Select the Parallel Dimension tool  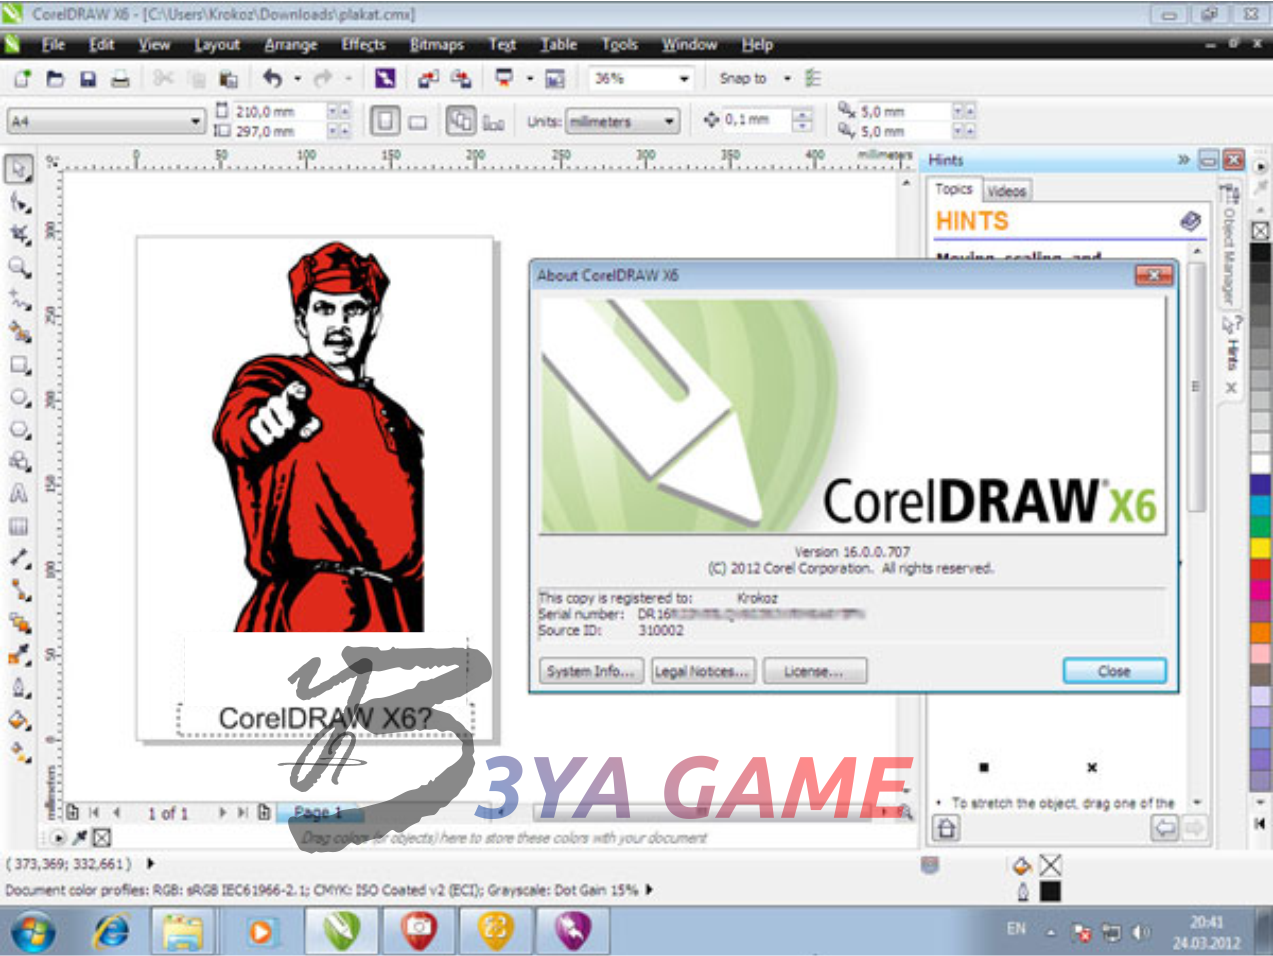19,558
